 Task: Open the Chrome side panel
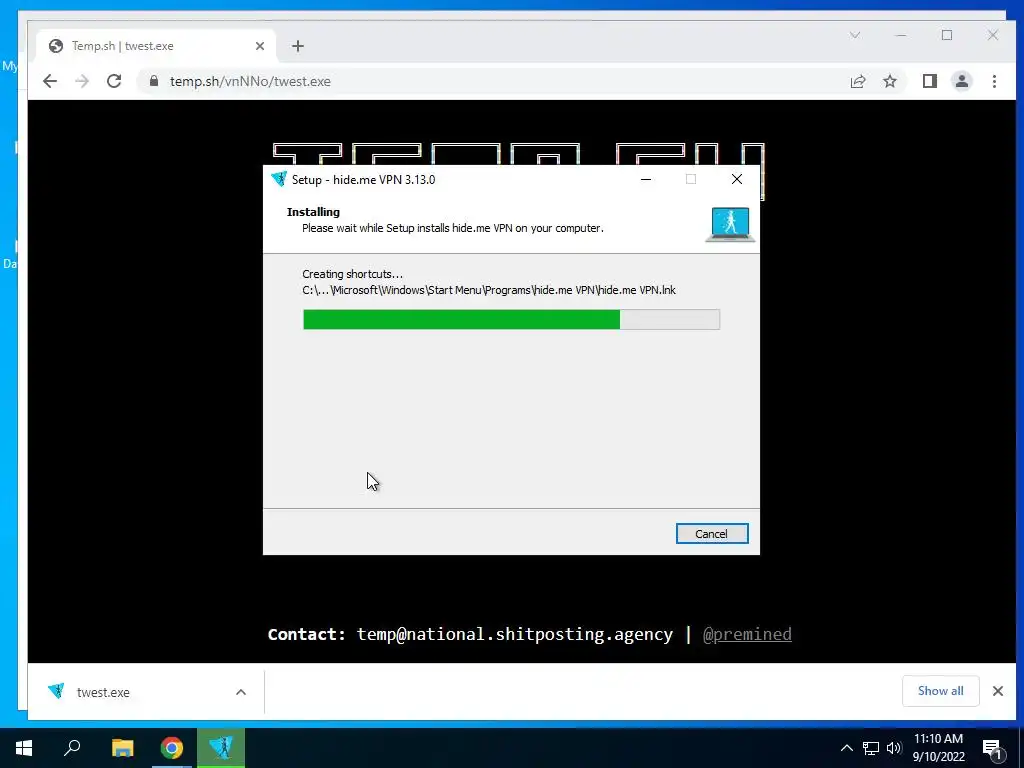[x=929, y=81]
